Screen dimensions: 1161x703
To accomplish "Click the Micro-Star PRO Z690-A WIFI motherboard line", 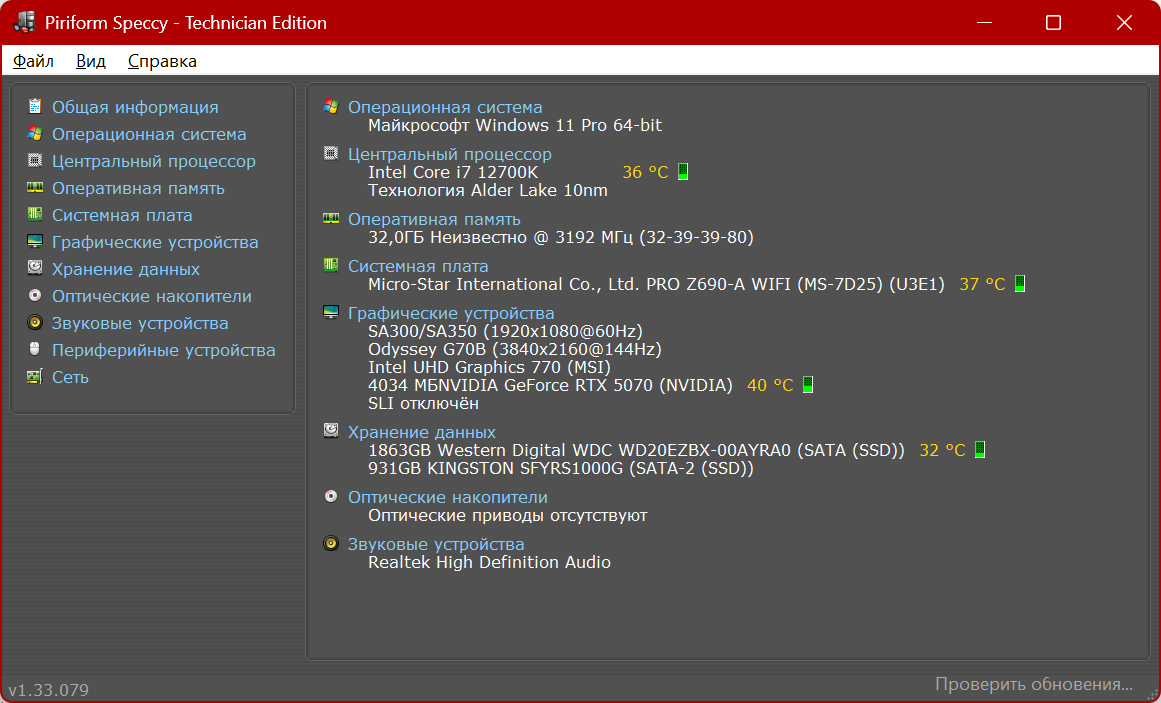I will coord(656,284).
